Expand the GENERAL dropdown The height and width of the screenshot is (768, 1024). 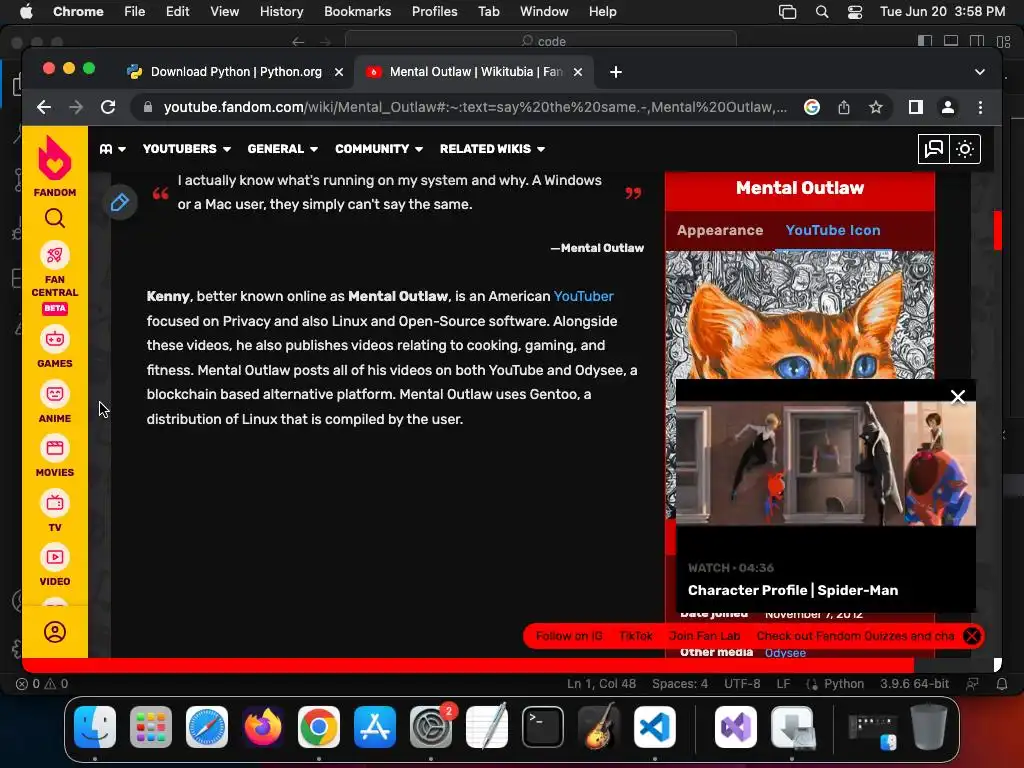(x=283, y=149)
